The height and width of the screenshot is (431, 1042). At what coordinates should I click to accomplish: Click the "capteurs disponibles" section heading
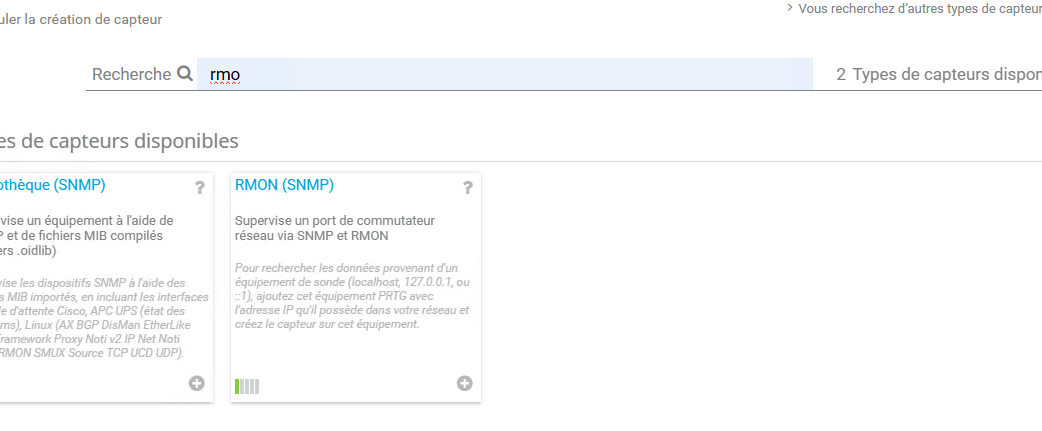[x=120, y=141]
